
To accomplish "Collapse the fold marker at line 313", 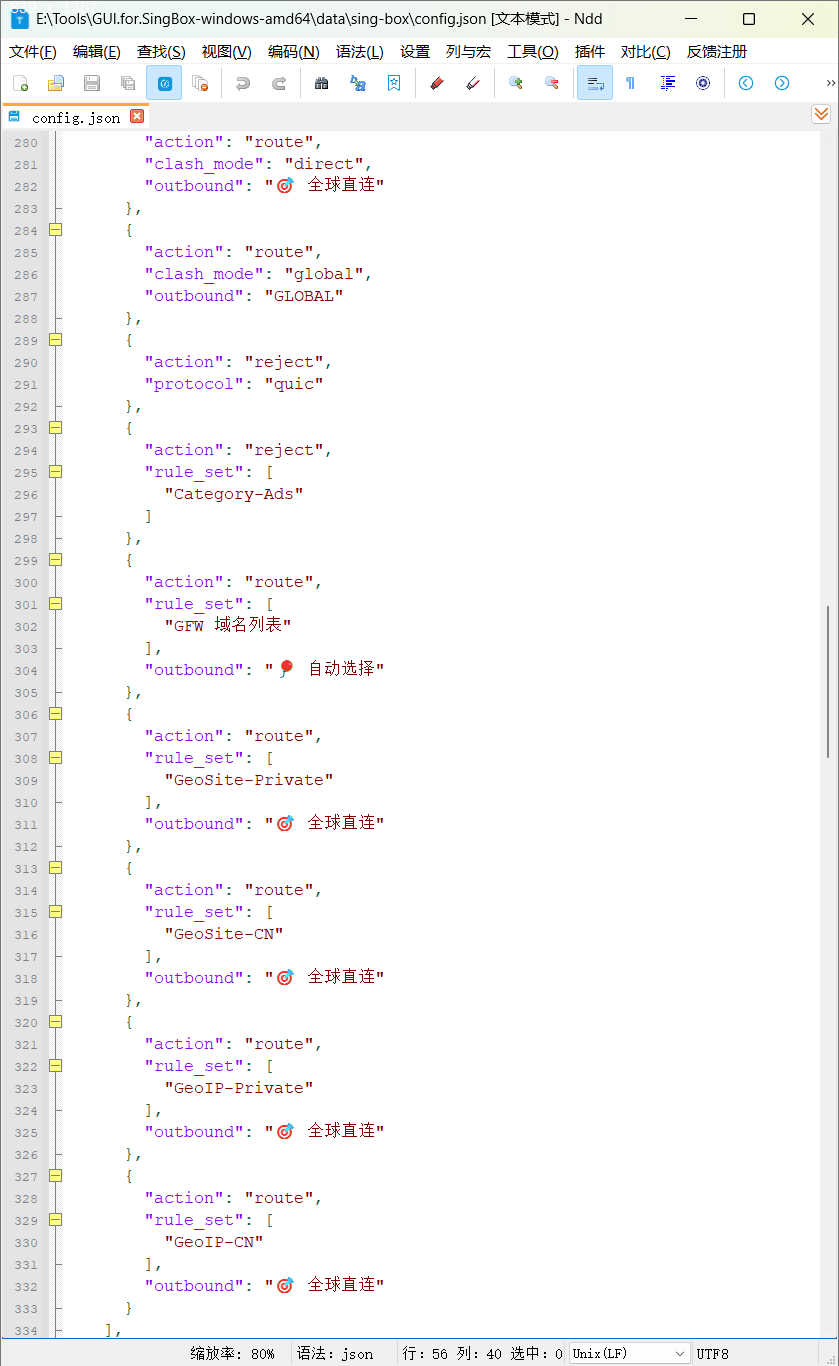I will (56, 868).
